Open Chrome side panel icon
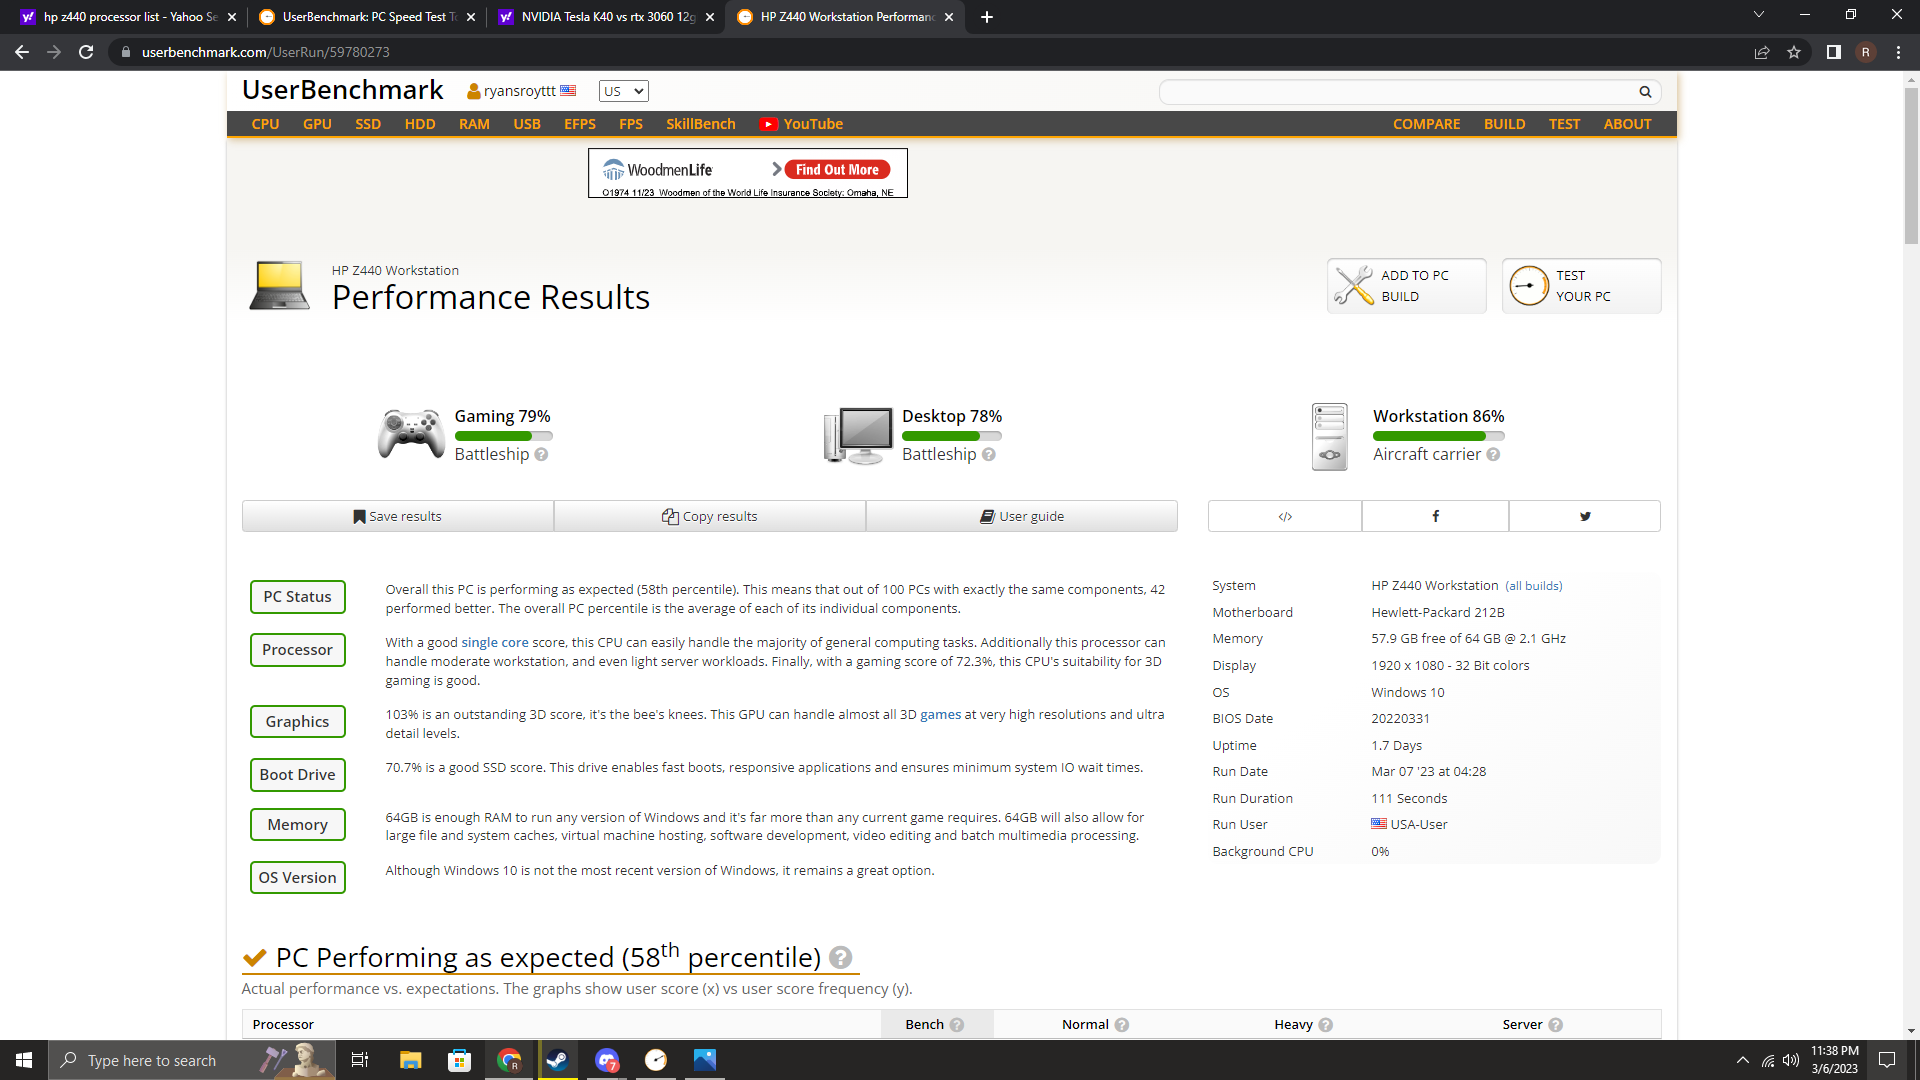The height and width of the screenshot is (1080, 1920). pyautogui.click(x=1833, y=52)
